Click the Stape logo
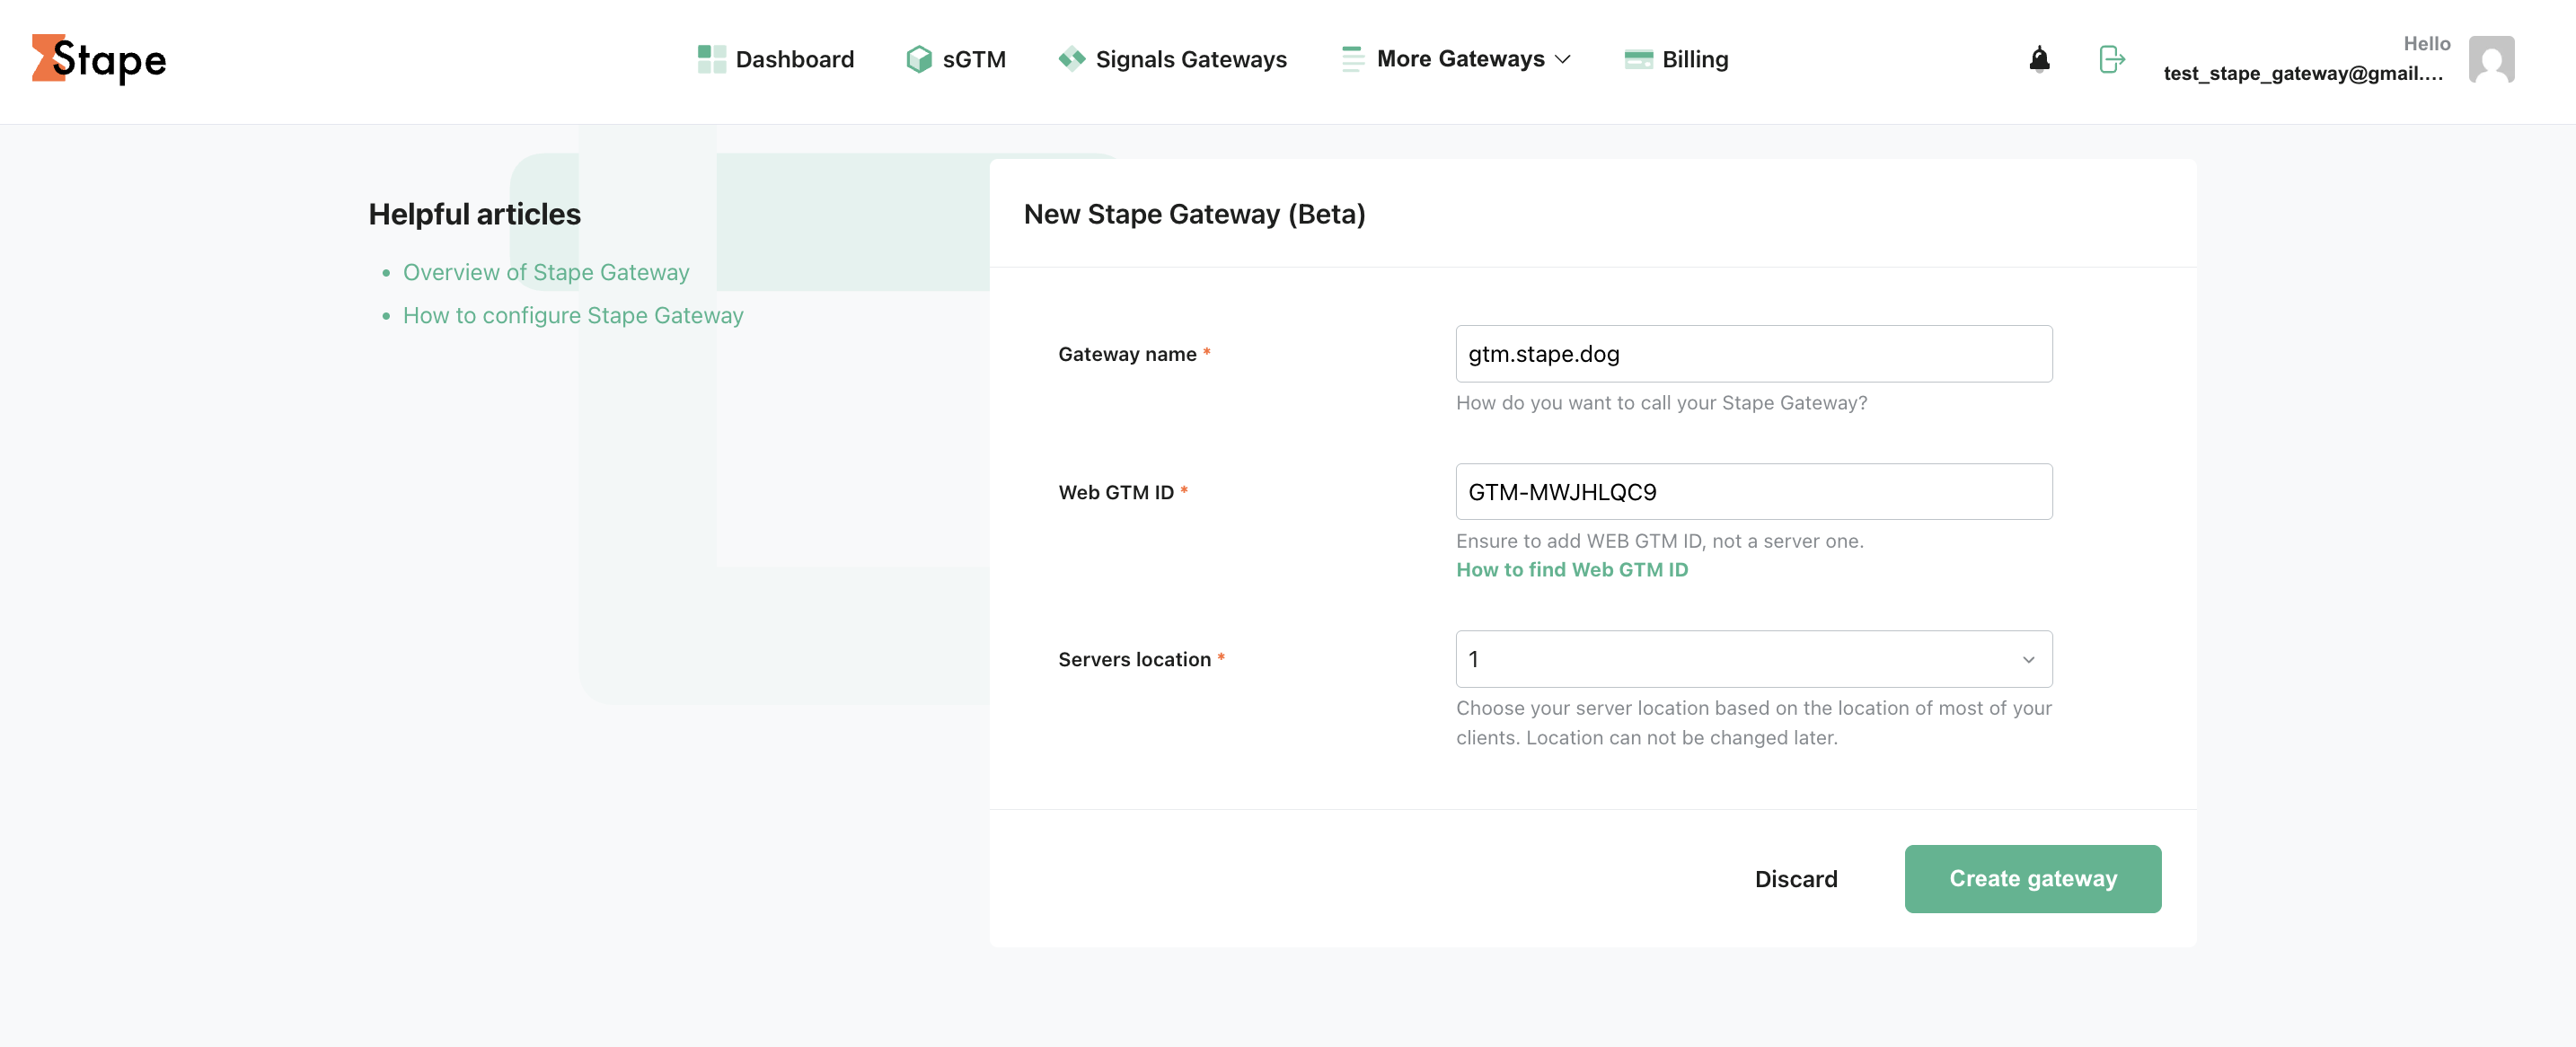 point(99,59)
